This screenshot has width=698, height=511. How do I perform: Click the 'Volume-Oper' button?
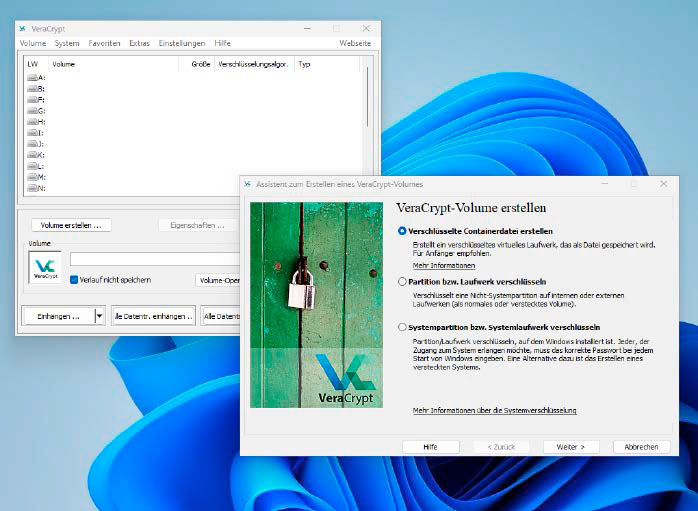click(218, 280)
